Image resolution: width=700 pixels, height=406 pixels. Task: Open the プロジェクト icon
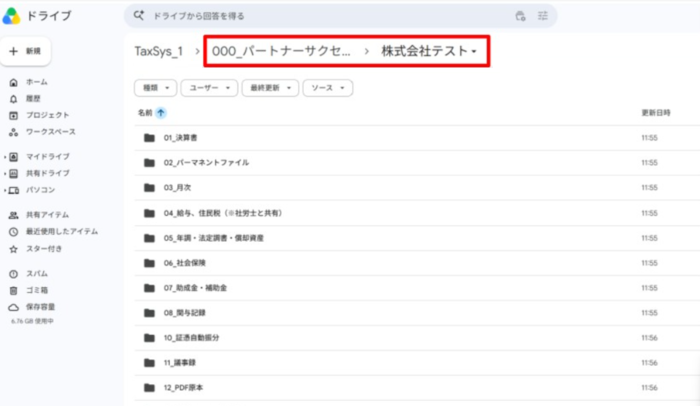(x=13, y=115)
